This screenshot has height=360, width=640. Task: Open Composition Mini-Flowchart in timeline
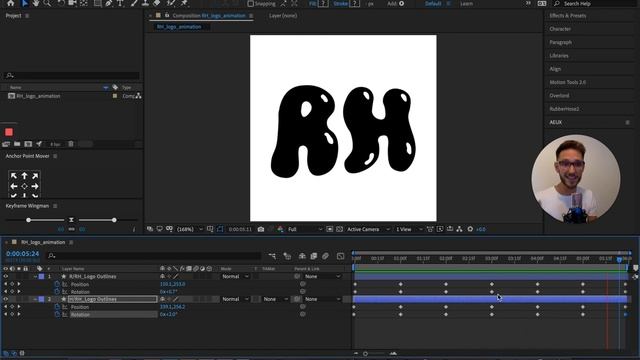tap(272, 256)
